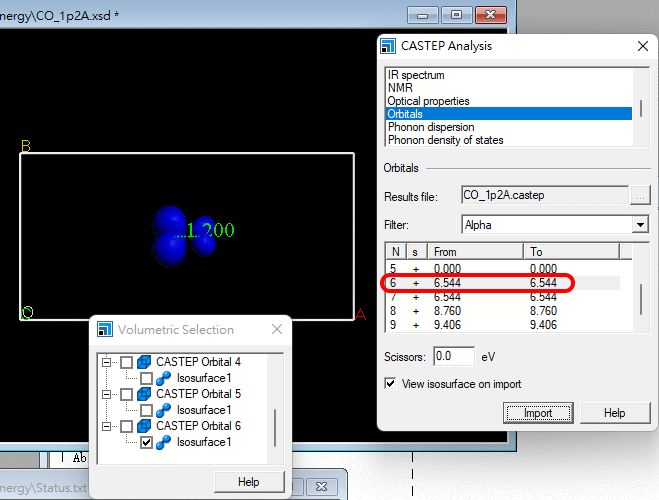Select Optical properties in analysis list
Screen dimensions: 659x500
point(428,101)
